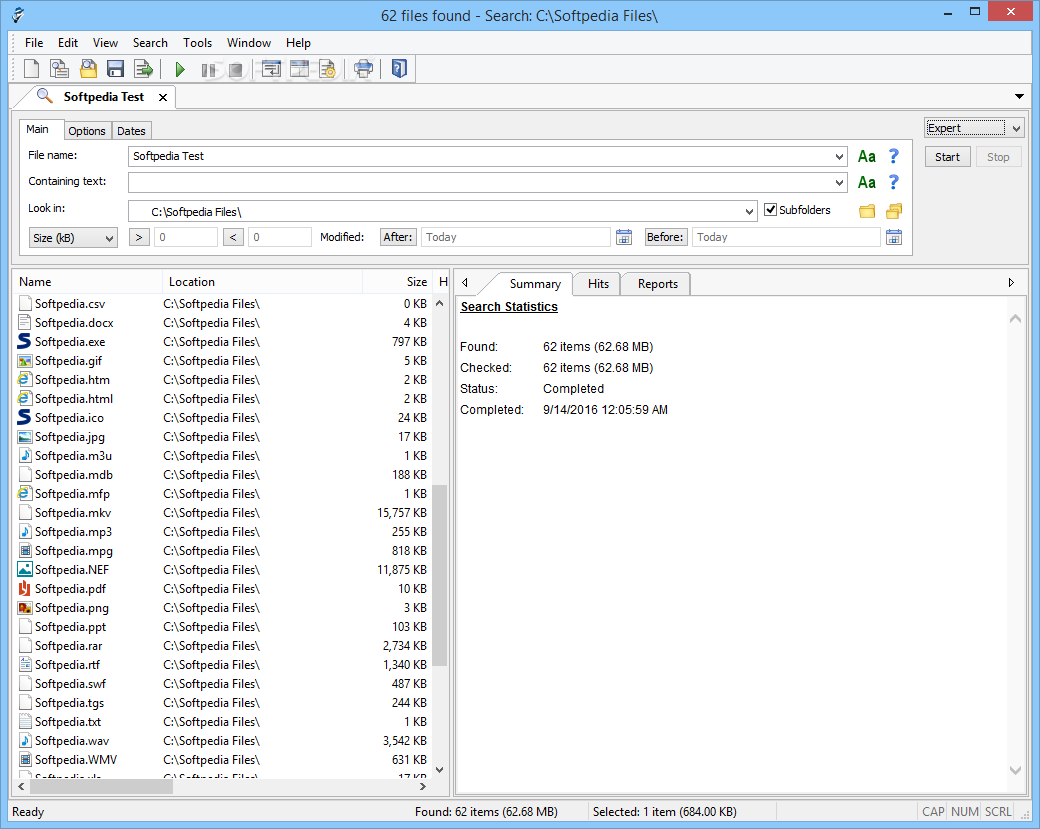Screen dimensions: 1040x829
Task: Sort results by Size column header
Action: [x=397, y=282]
